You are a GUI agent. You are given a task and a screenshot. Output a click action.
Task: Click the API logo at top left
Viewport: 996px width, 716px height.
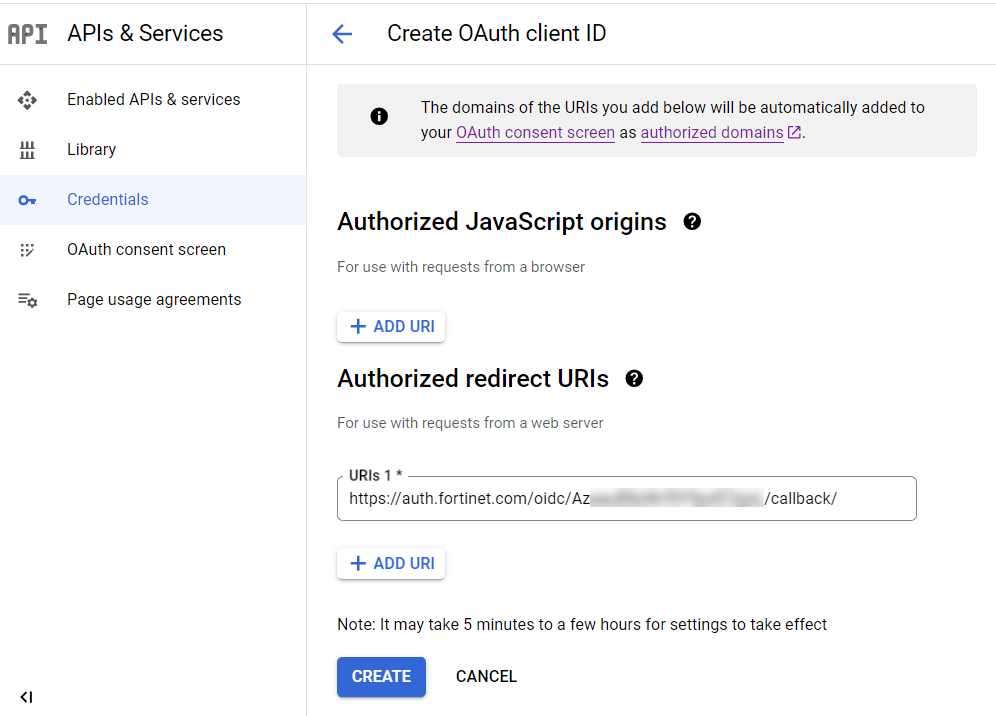click(27, 33)
